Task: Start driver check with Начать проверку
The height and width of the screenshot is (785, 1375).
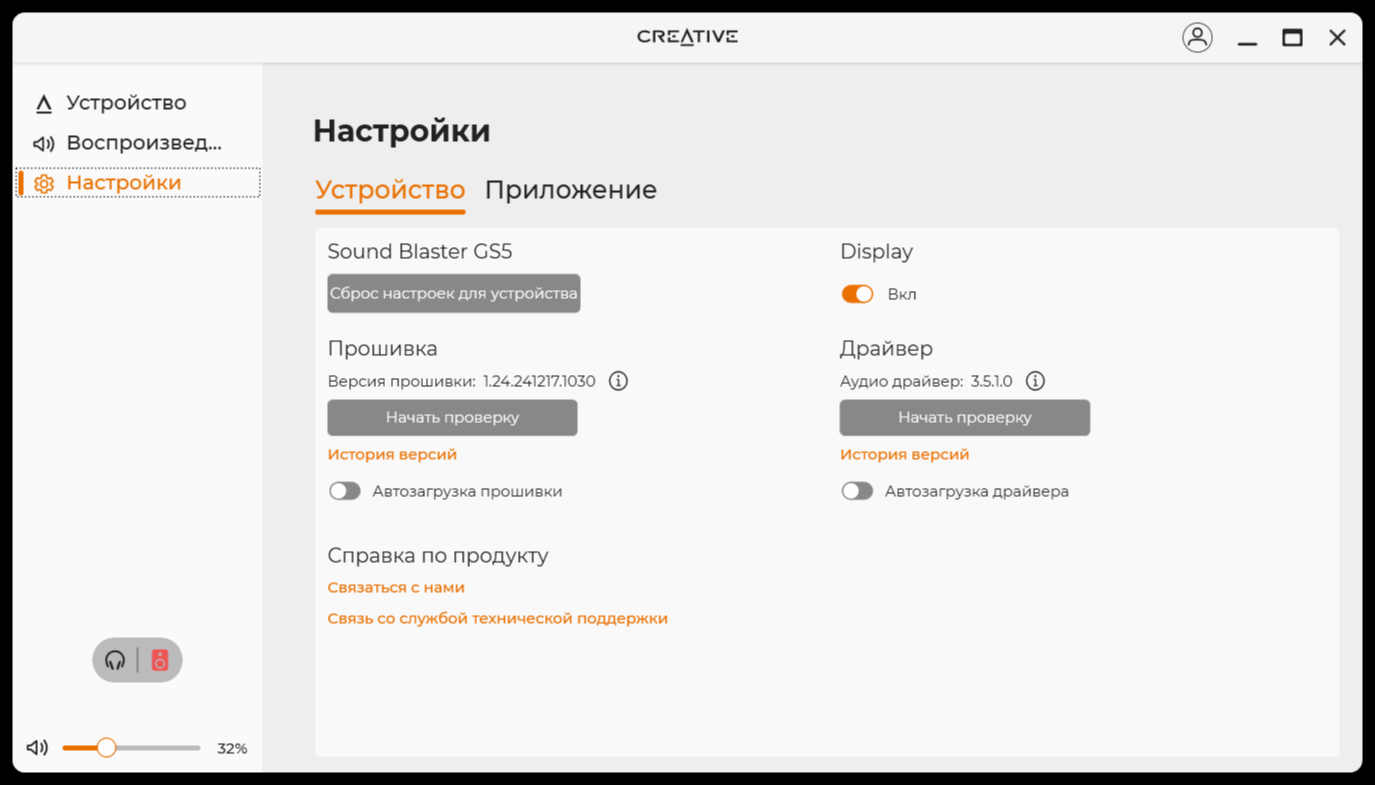Action: 965,418
